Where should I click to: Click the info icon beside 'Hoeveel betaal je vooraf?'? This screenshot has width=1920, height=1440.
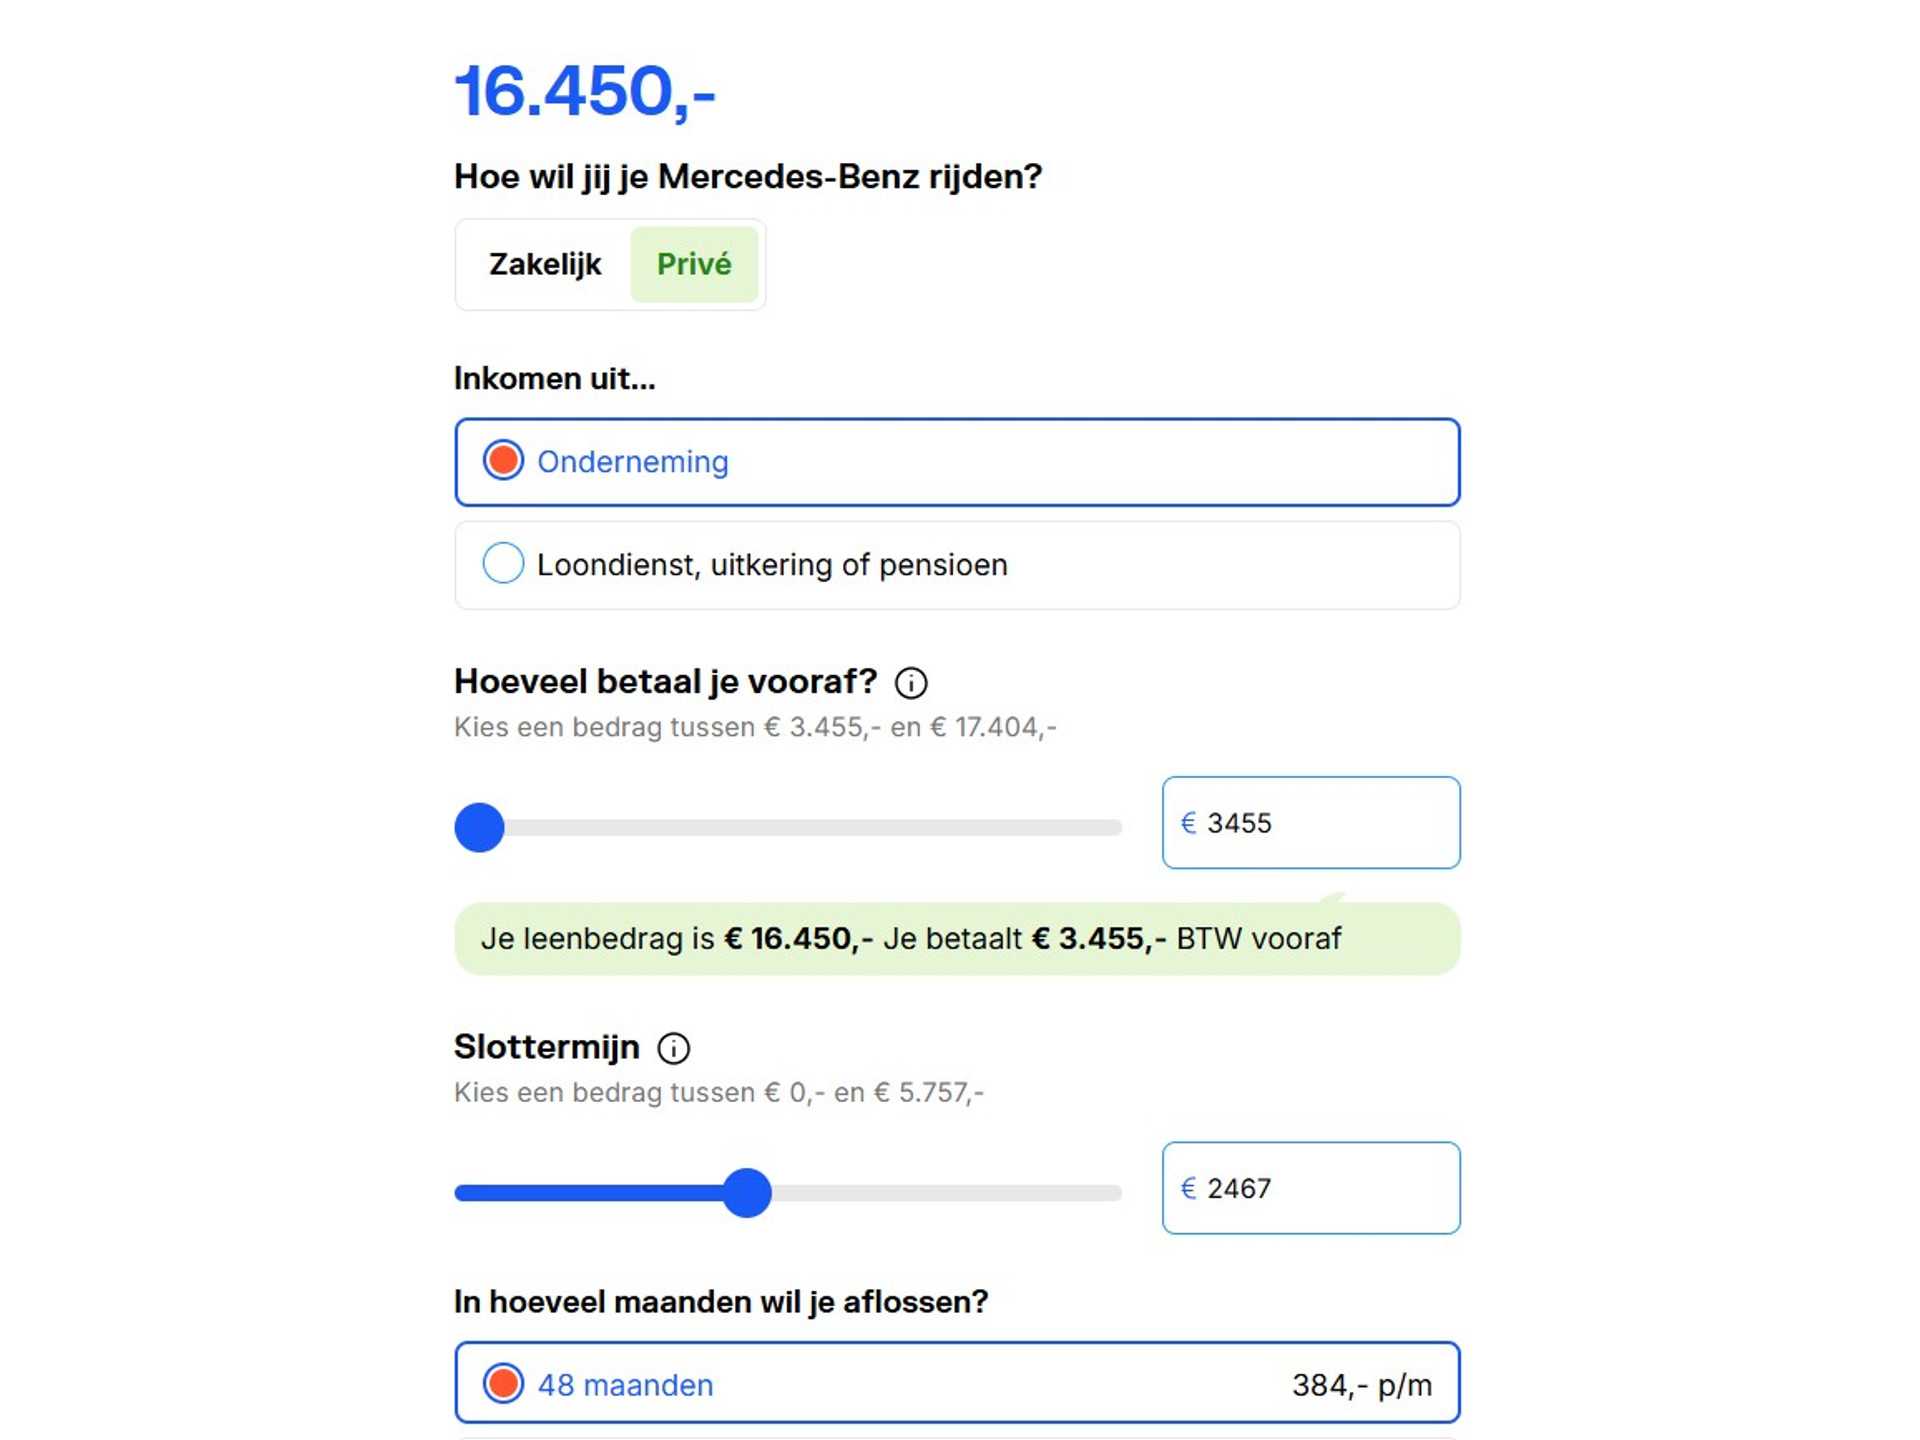coord(910,683)
